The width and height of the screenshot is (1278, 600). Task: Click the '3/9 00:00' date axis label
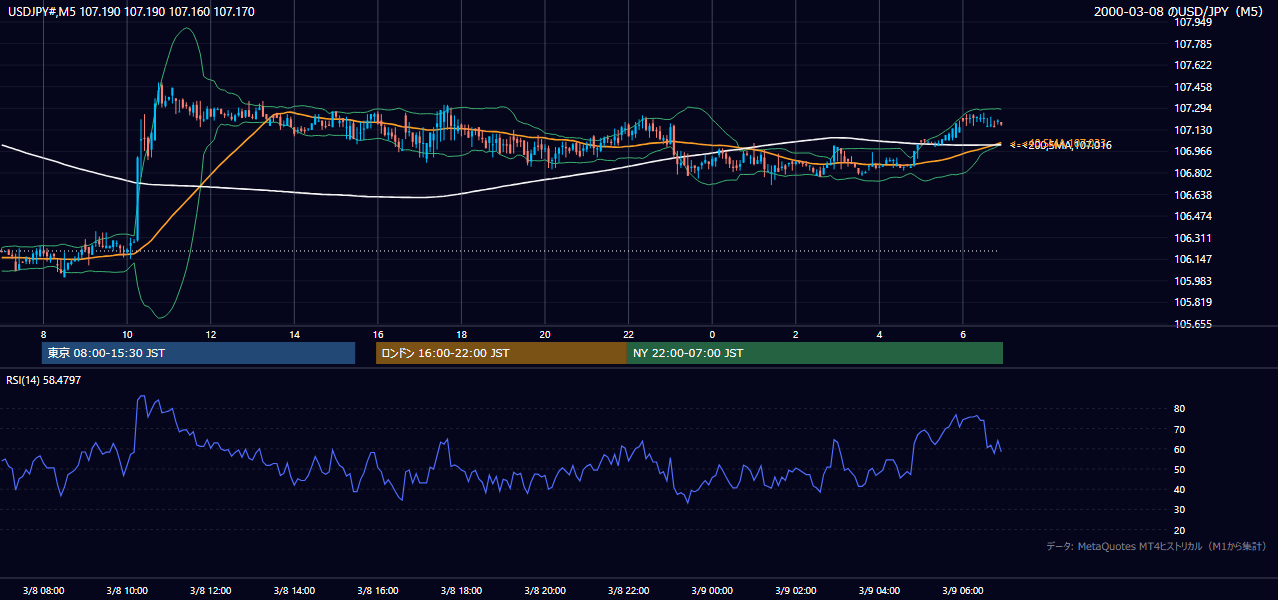[712, 590]
